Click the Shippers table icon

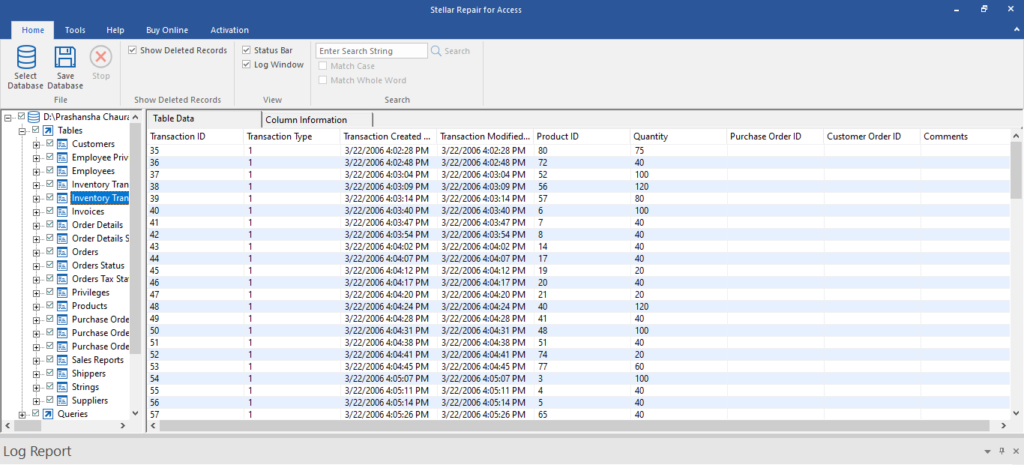pos(62,374)
